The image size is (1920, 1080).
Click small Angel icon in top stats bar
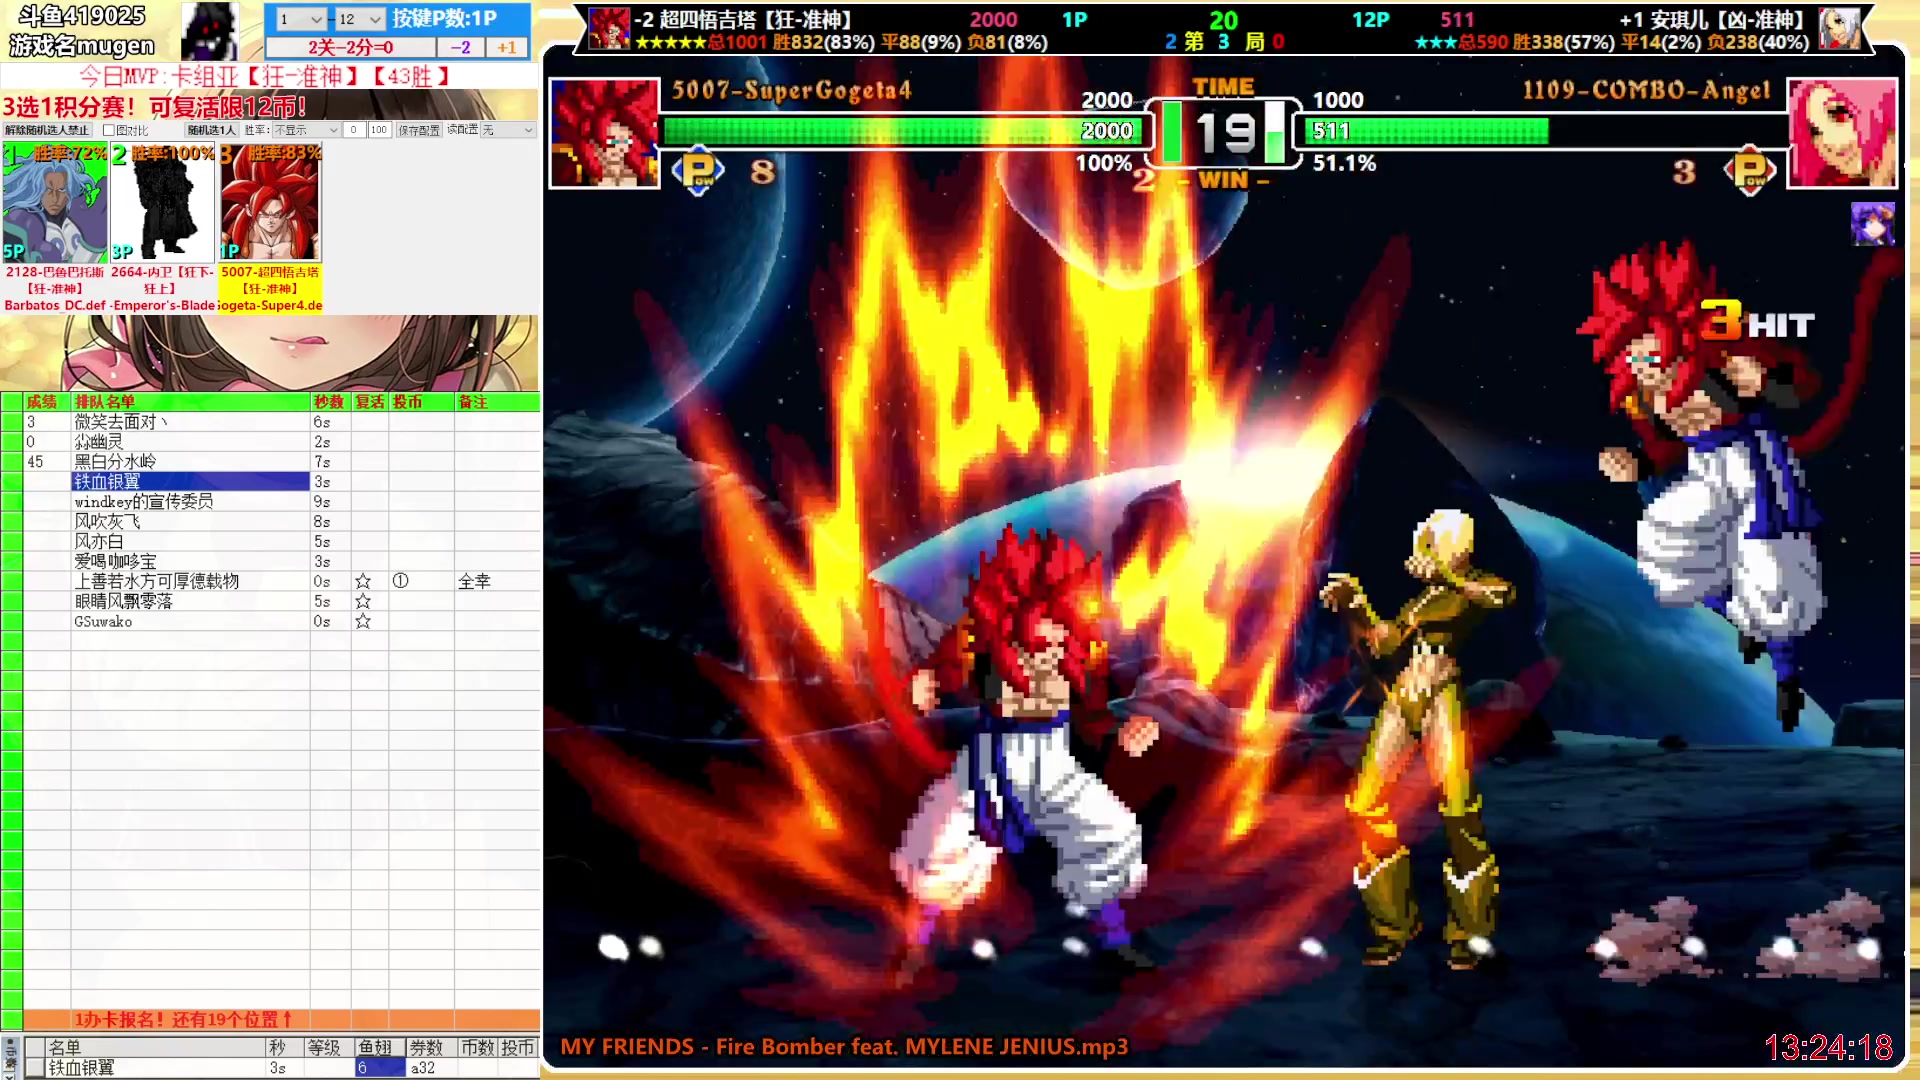coord(1839,29)
